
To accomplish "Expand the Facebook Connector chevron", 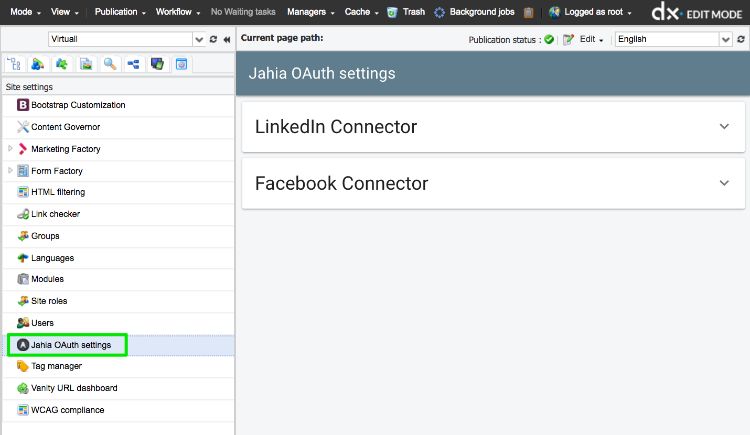I will point(724,183).
